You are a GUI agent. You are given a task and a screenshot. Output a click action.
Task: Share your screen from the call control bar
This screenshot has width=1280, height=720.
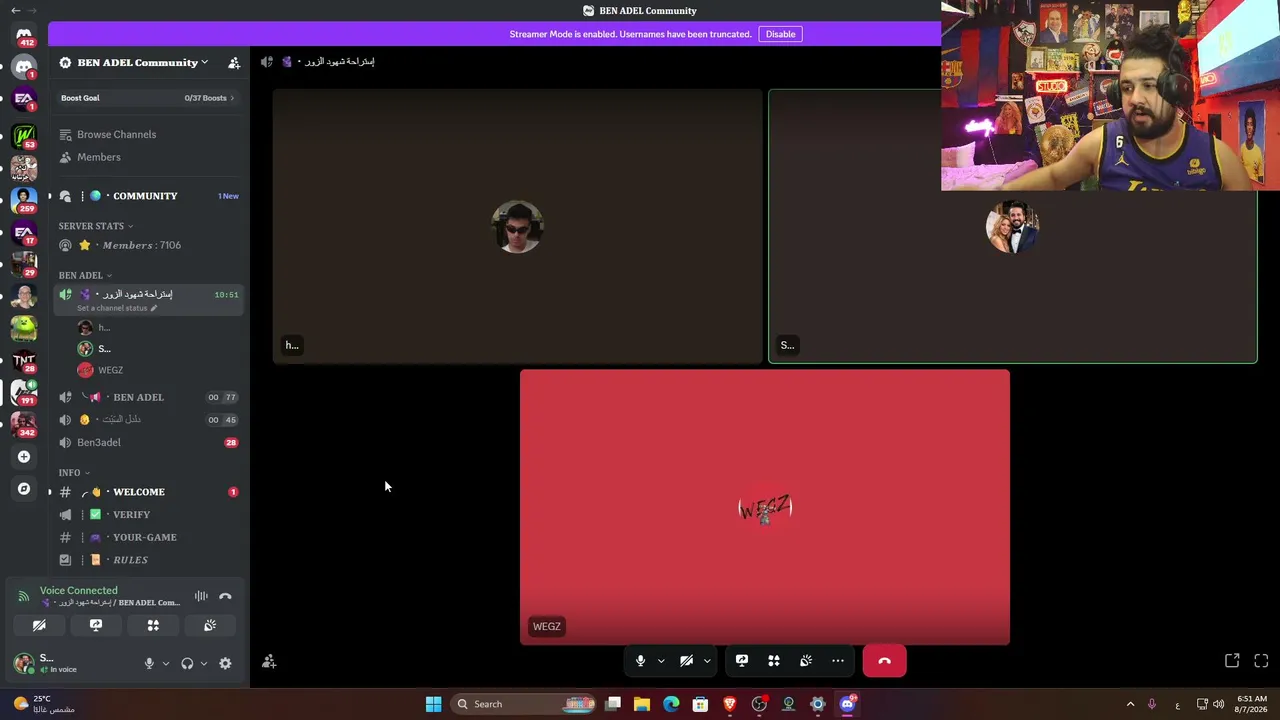[742, 661]
